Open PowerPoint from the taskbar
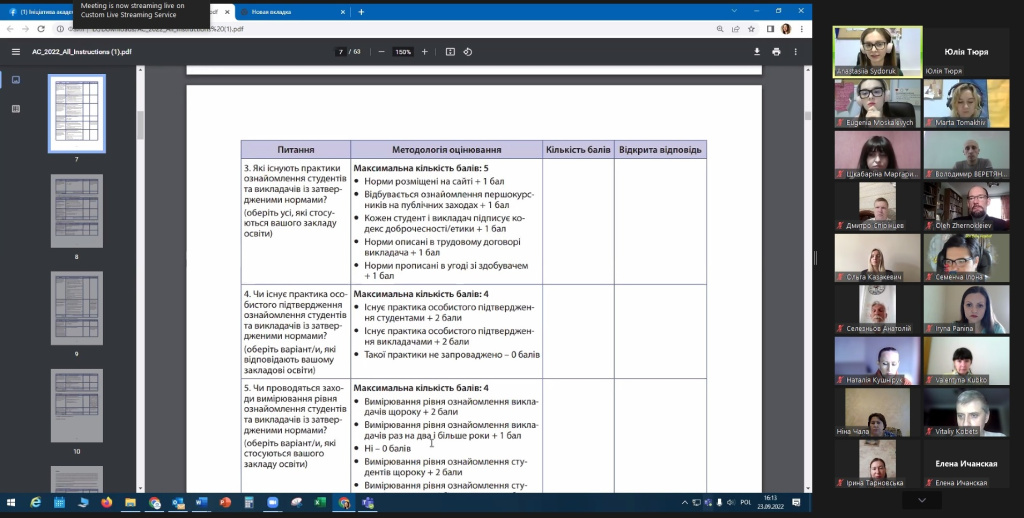This screenshot has width=1024, height=518. click(x=225, y=502)
